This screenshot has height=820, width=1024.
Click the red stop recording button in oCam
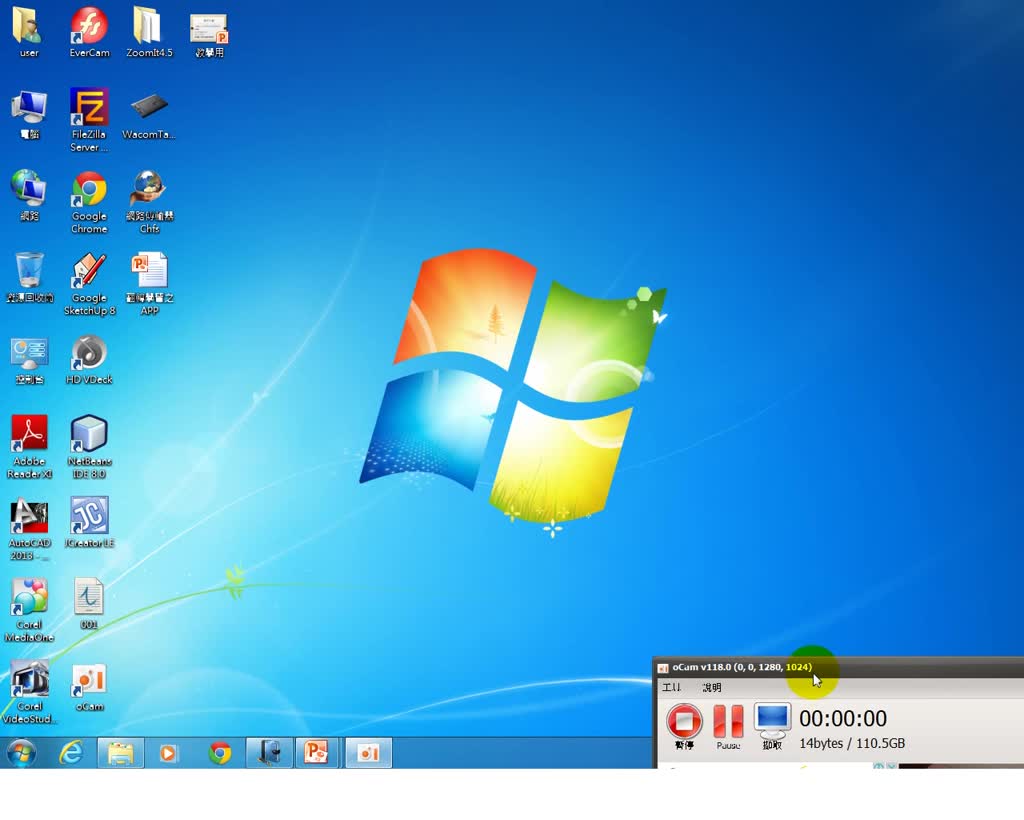coord(684,721)
